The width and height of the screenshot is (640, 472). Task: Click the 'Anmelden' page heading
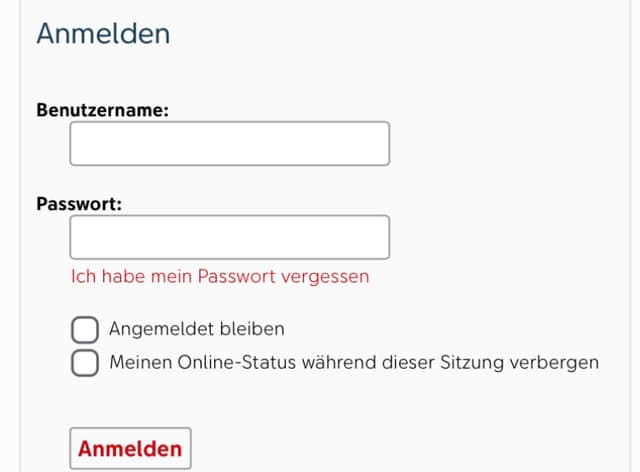pos(103,33)
